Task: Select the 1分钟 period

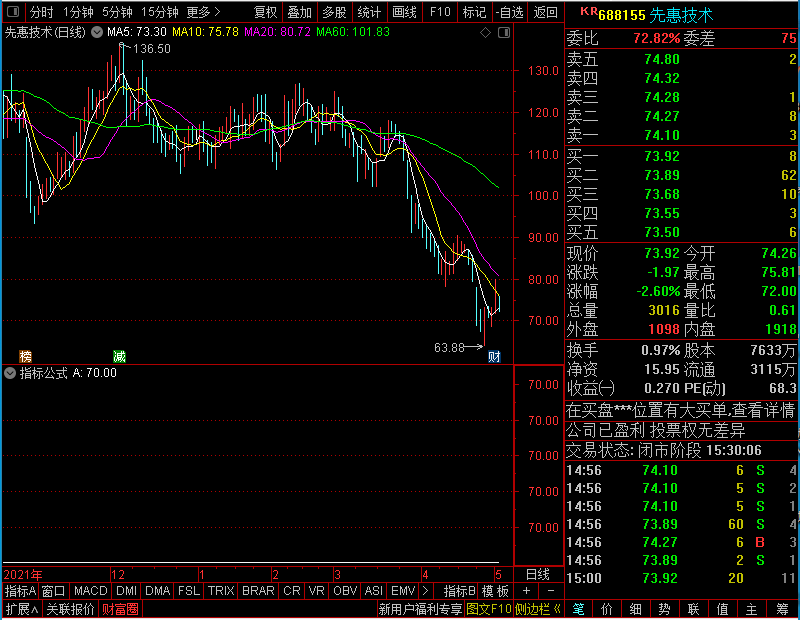Action: tap(78, 12)
